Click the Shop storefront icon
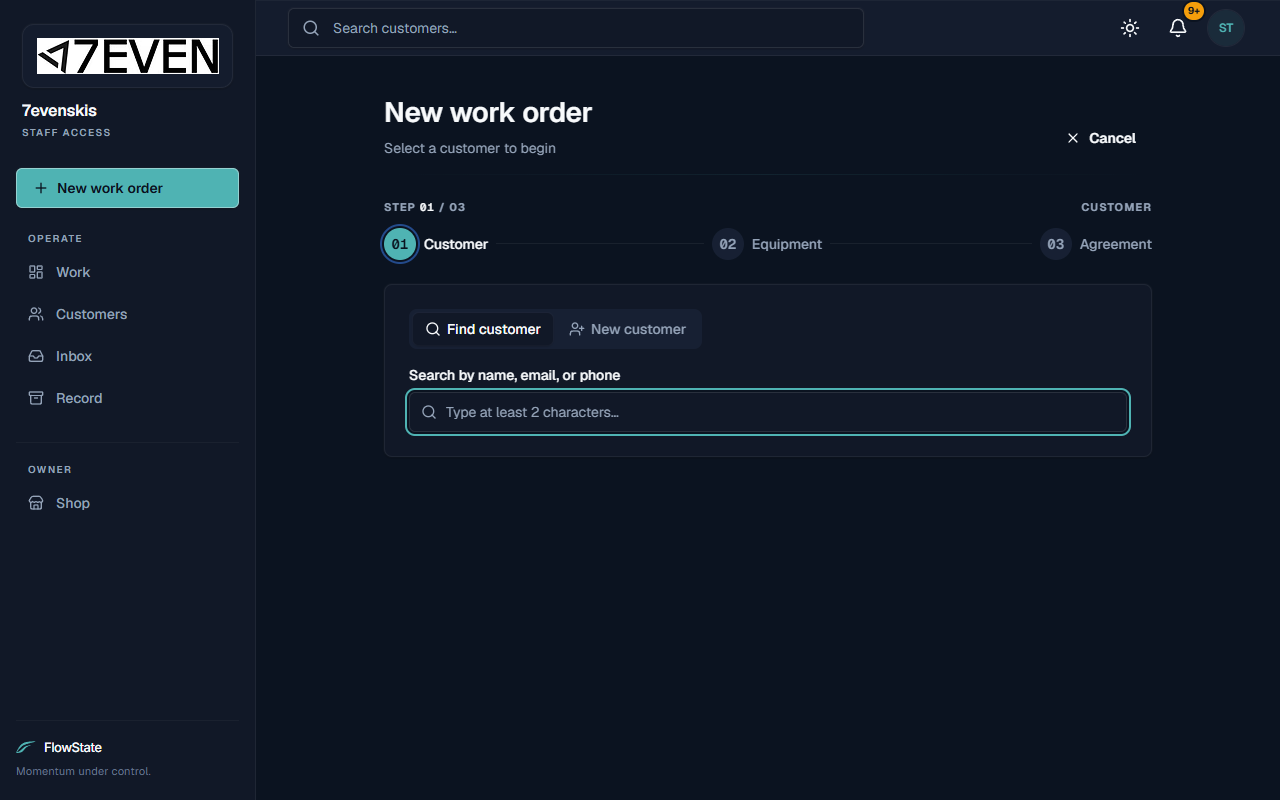The width and height of the screenshot is (1280, 800). pyautogui.click(x=36, y=503)
